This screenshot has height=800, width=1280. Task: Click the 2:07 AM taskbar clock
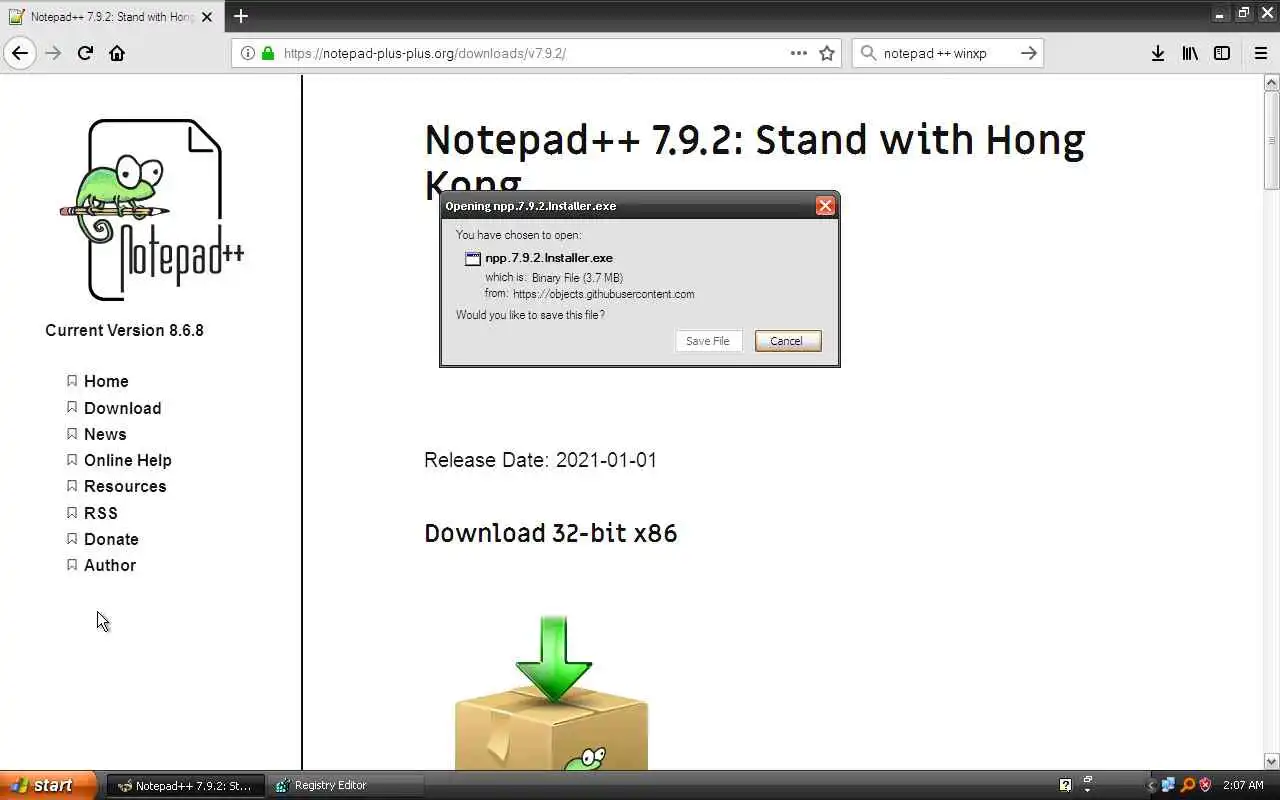[x=1243, y=785]
